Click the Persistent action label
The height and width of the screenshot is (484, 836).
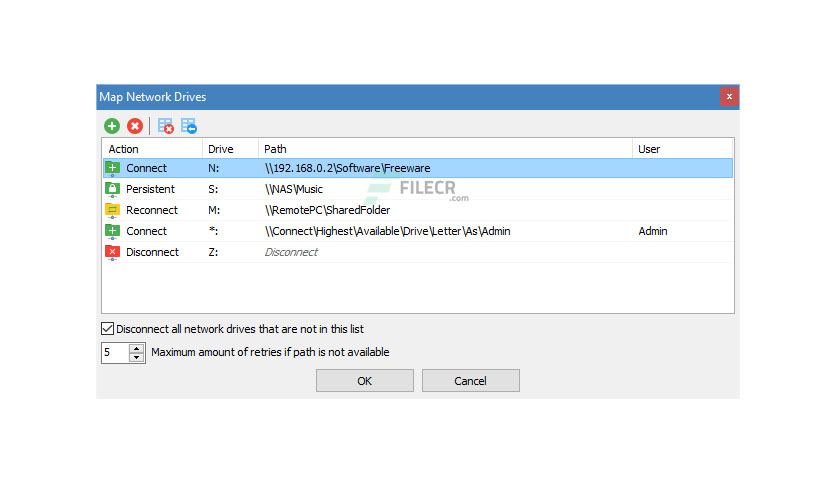point(150,189)
